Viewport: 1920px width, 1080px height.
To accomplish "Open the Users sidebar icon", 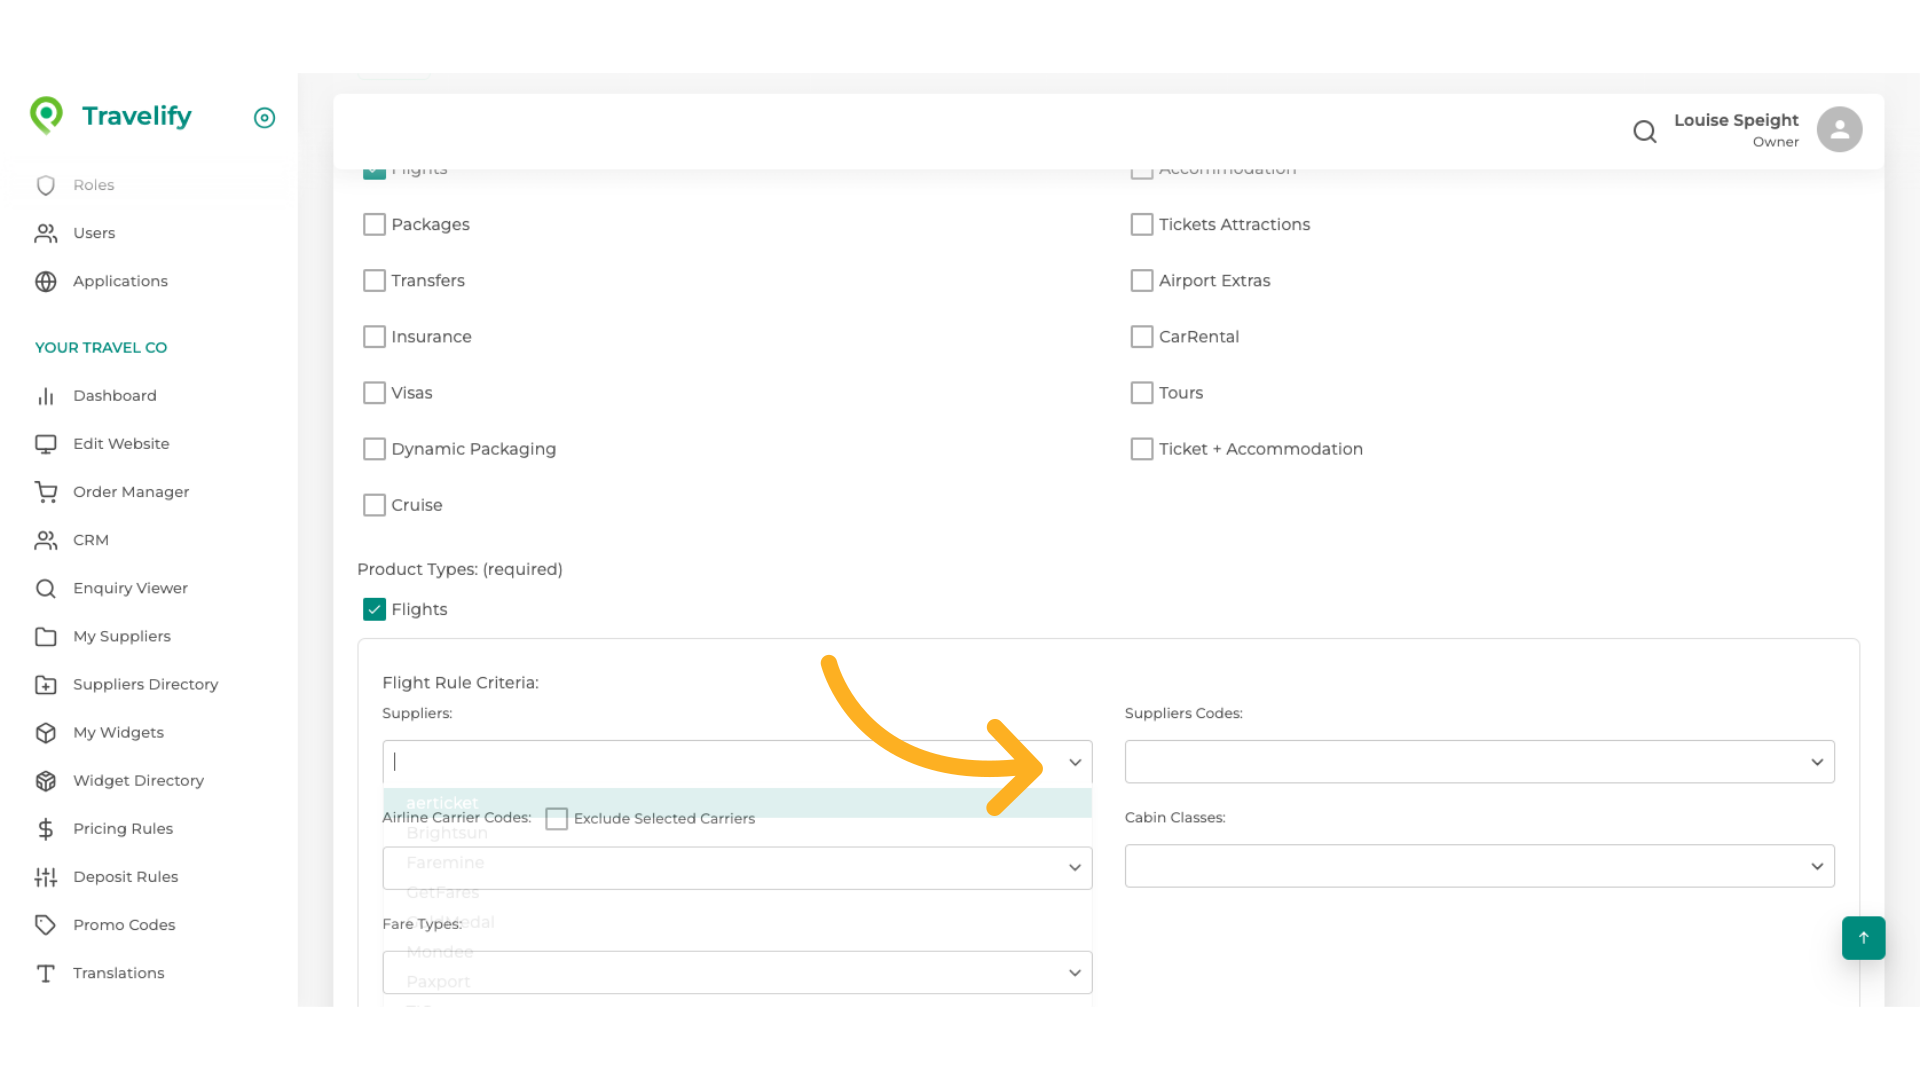I will [46, 233].
